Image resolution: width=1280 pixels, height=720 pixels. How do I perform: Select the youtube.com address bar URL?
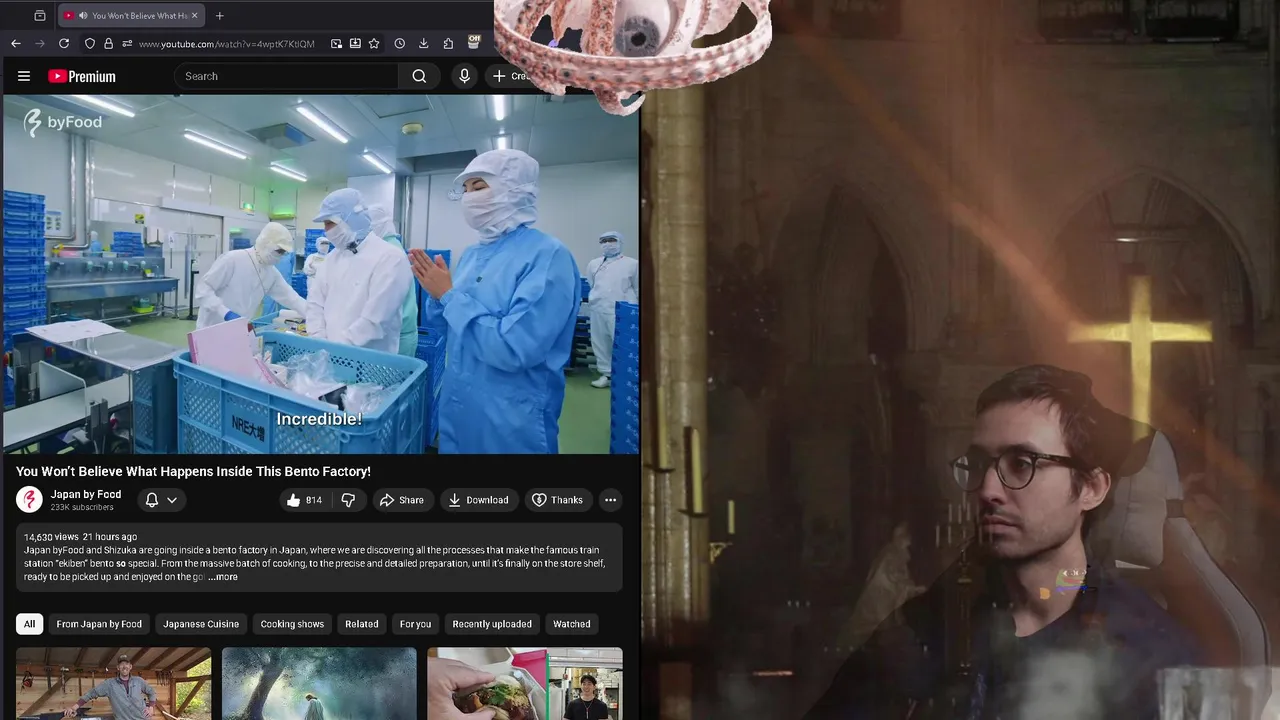[x=226, y=44]
